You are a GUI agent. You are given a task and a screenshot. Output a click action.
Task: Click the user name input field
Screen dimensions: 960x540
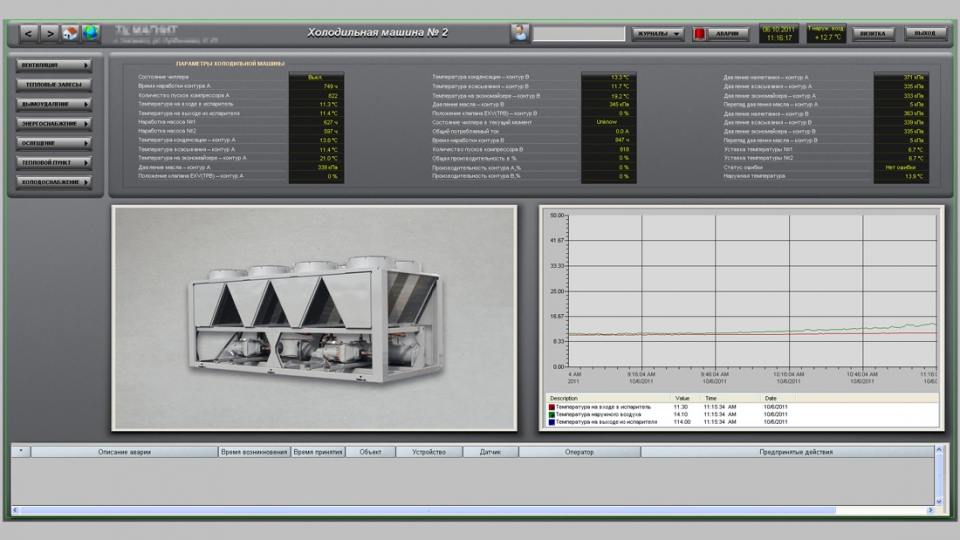tap(579, 34)
